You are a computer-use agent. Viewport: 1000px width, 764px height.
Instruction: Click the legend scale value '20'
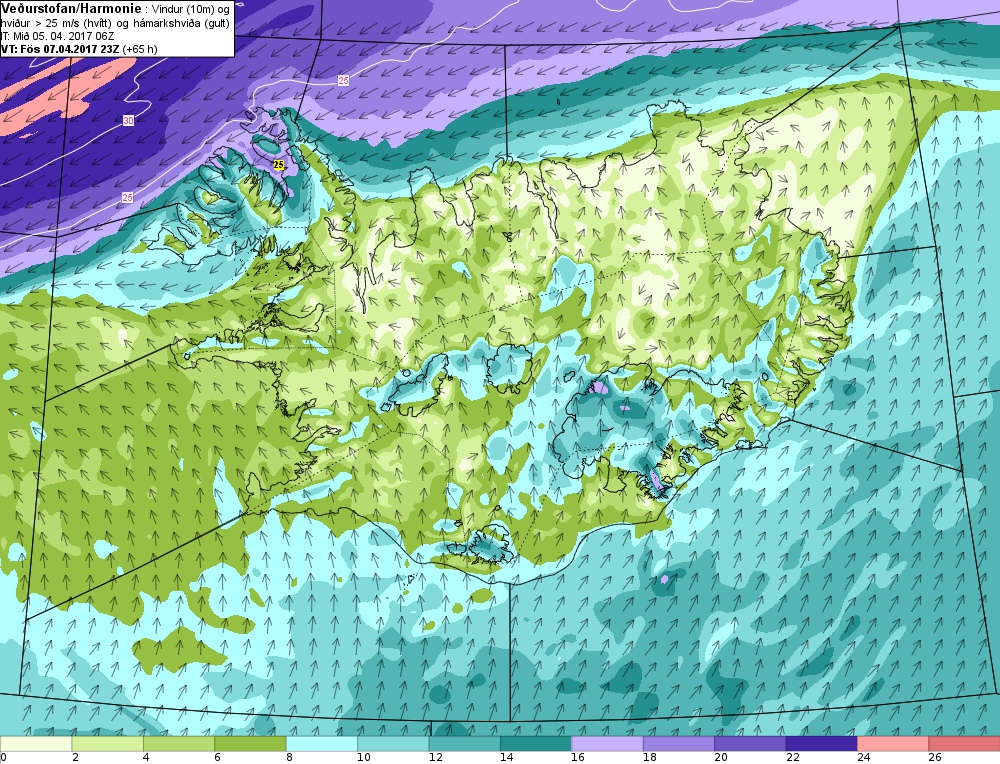tap(721, 758)
